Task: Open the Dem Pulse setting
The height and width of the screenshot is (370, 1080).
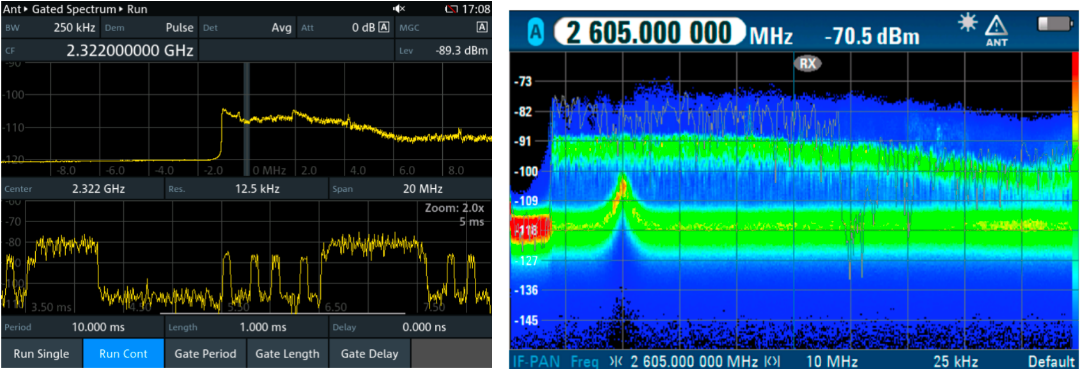Action: pos(149,28)
